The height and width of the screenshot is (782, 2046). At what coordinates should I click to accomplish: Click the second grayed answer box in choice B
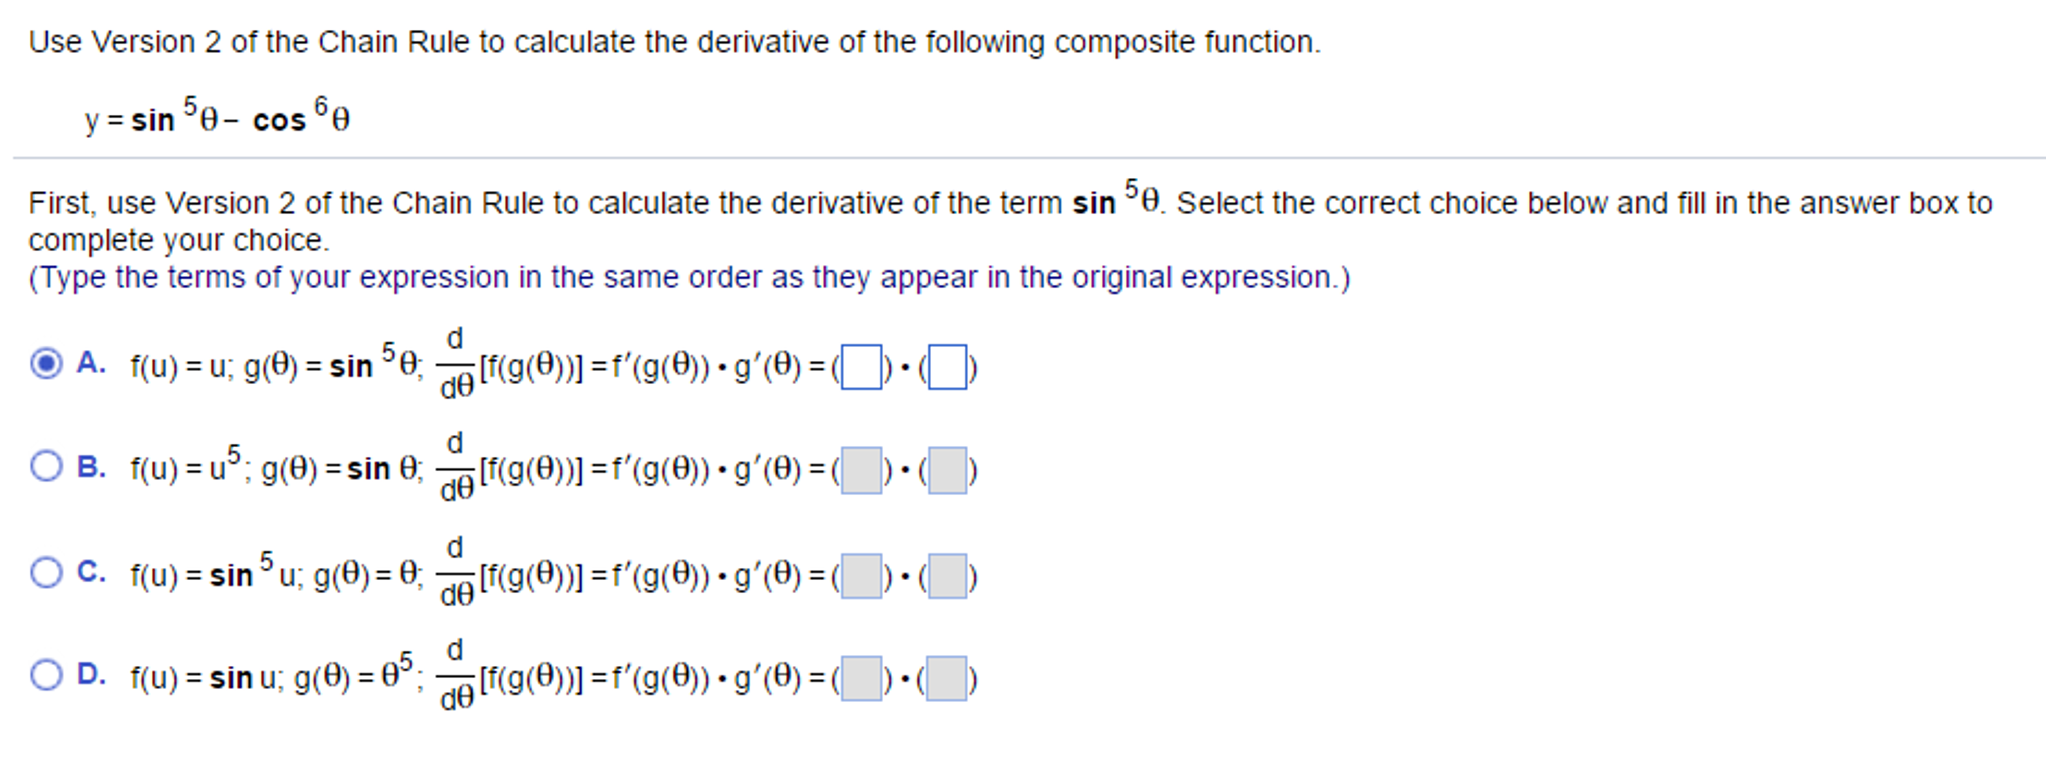pos(946,471)
